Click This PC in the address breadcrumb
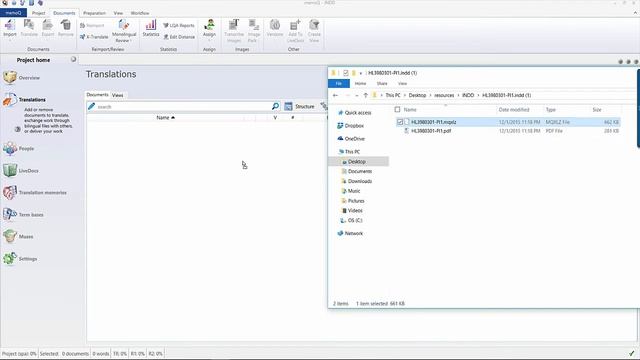 (393, 95)
